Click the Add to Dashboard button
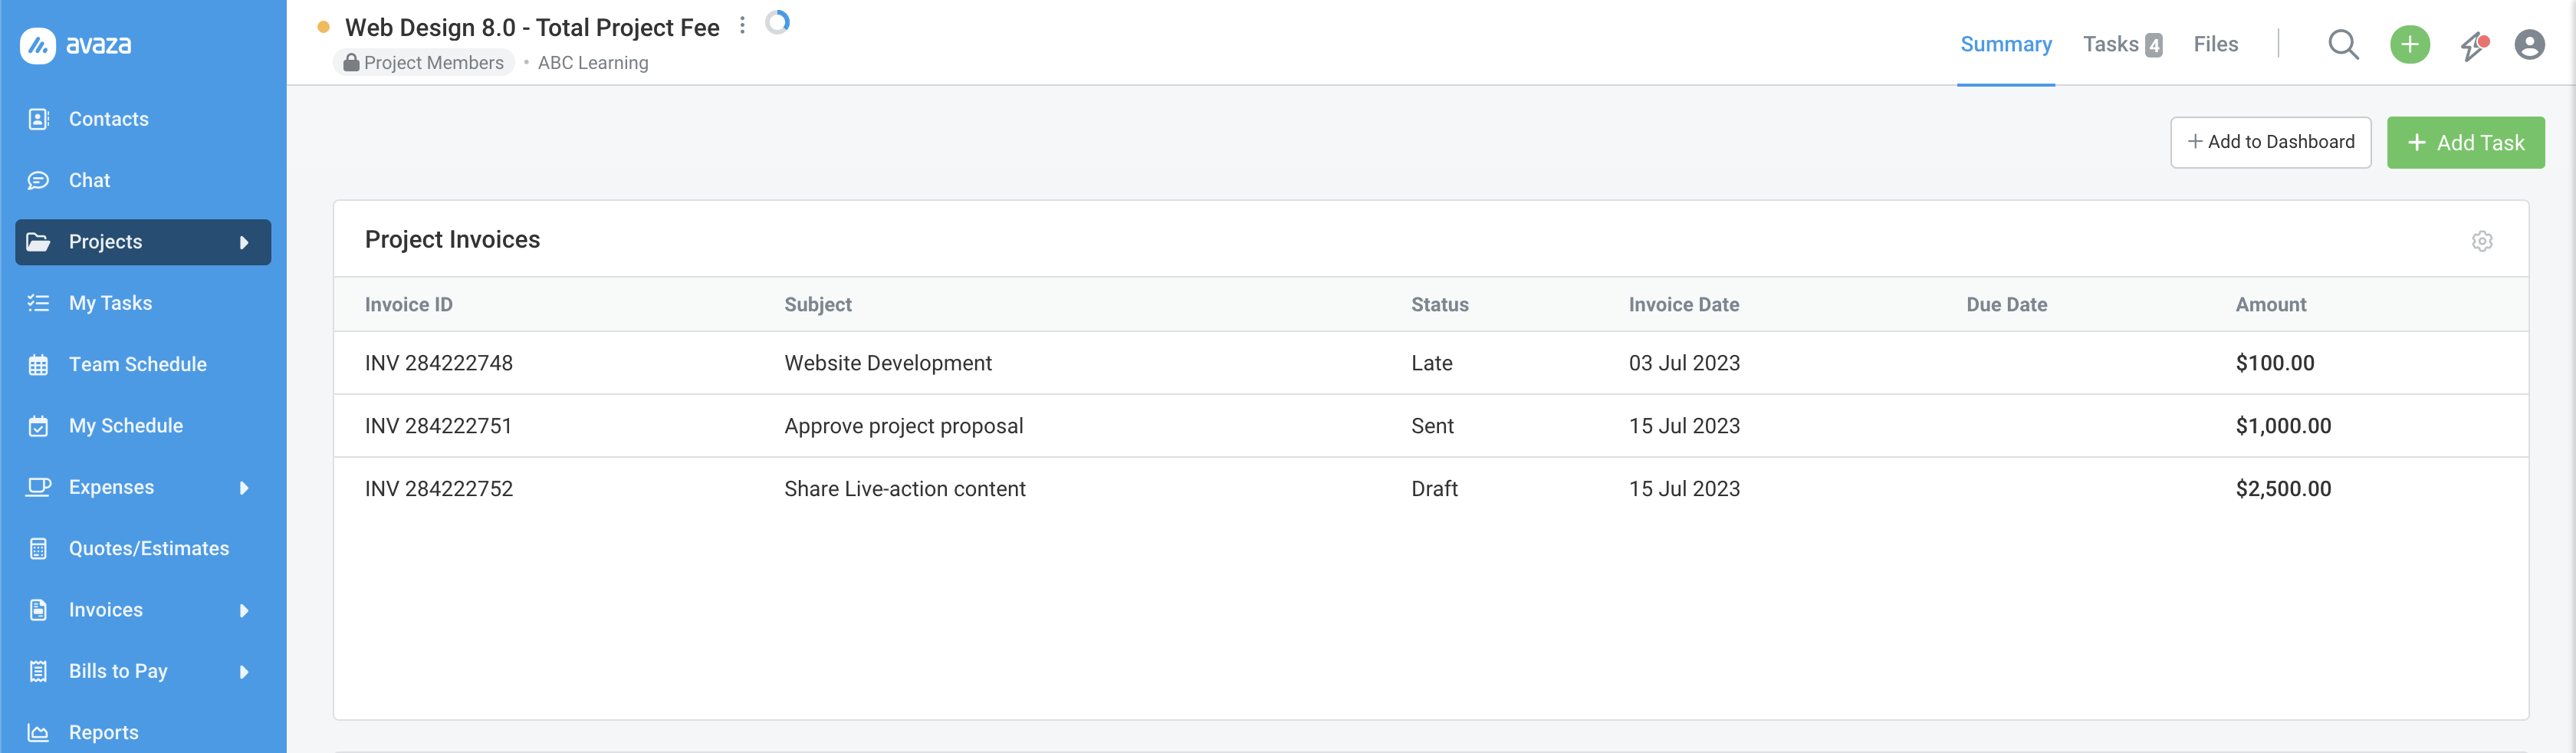This screenshot has width=2576, height=753. pyautogui.click(x=2270, y=142)
